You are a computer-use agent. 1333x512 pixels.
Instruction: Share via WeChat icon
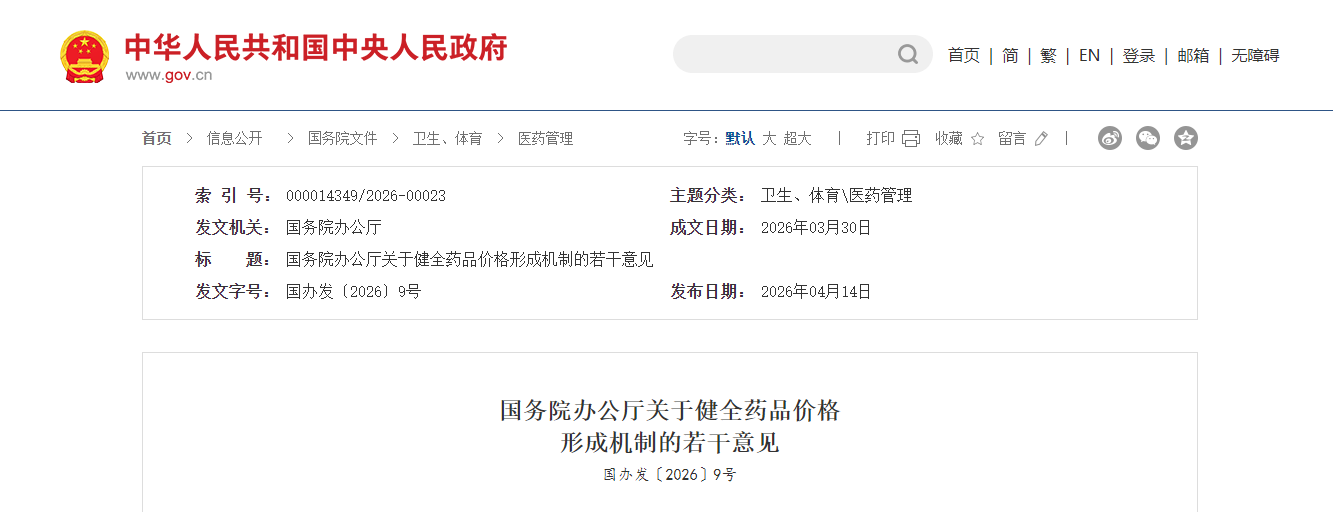click(1148, 138)
